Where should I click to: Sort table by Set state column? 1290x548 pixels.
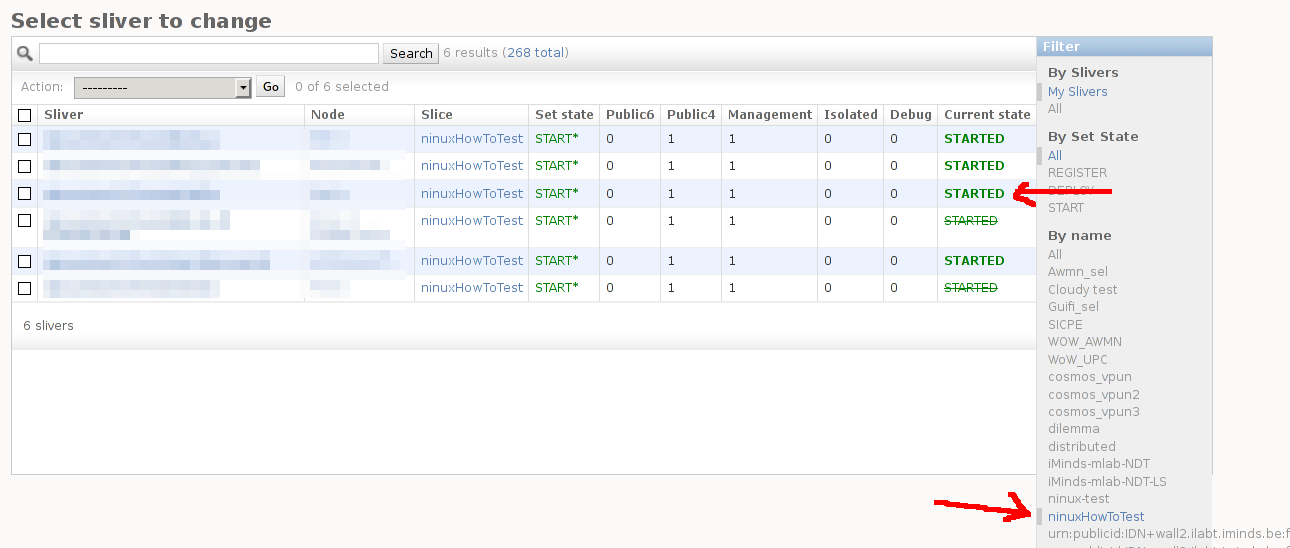(564, 115)
